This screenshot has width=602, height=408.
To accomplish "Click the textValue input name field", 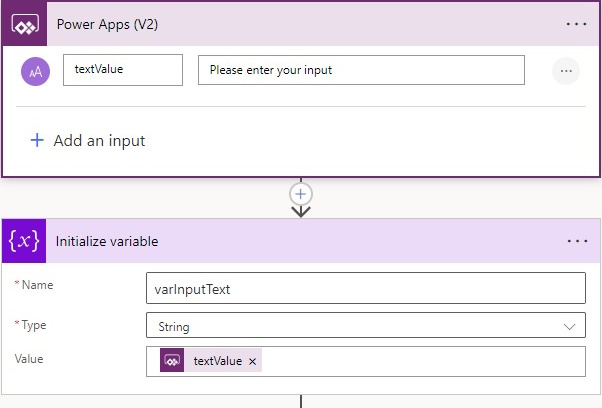I will click(x=123, y=70).
